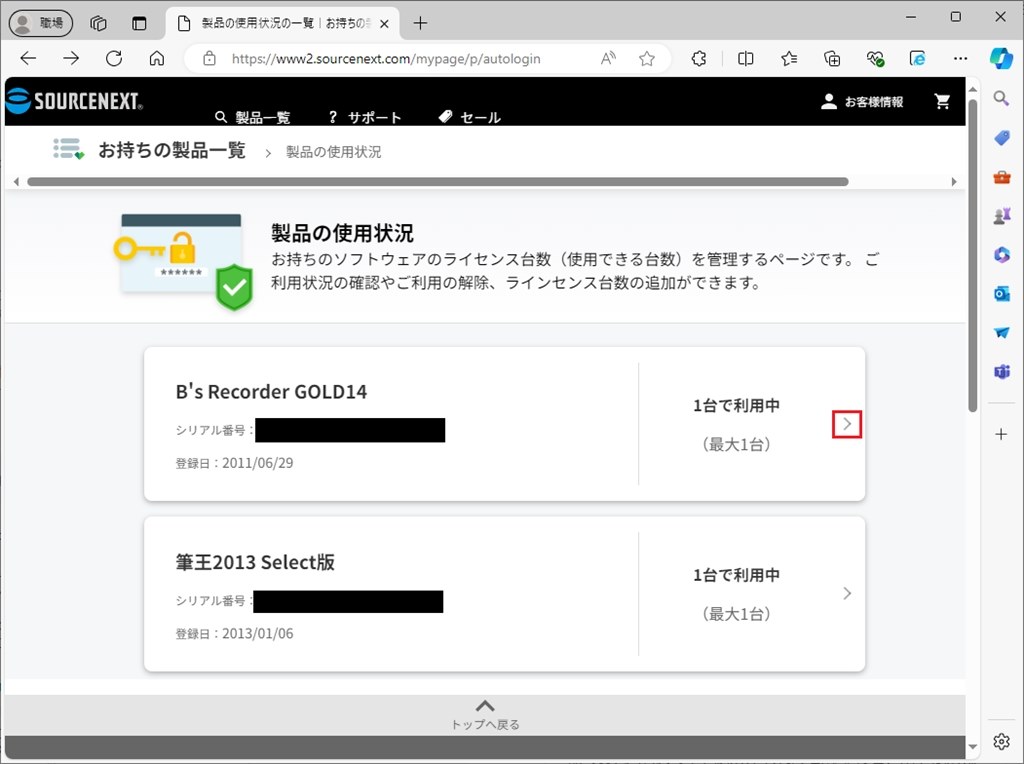
Task: Open the Read Aloud icon
Action: 609,59
